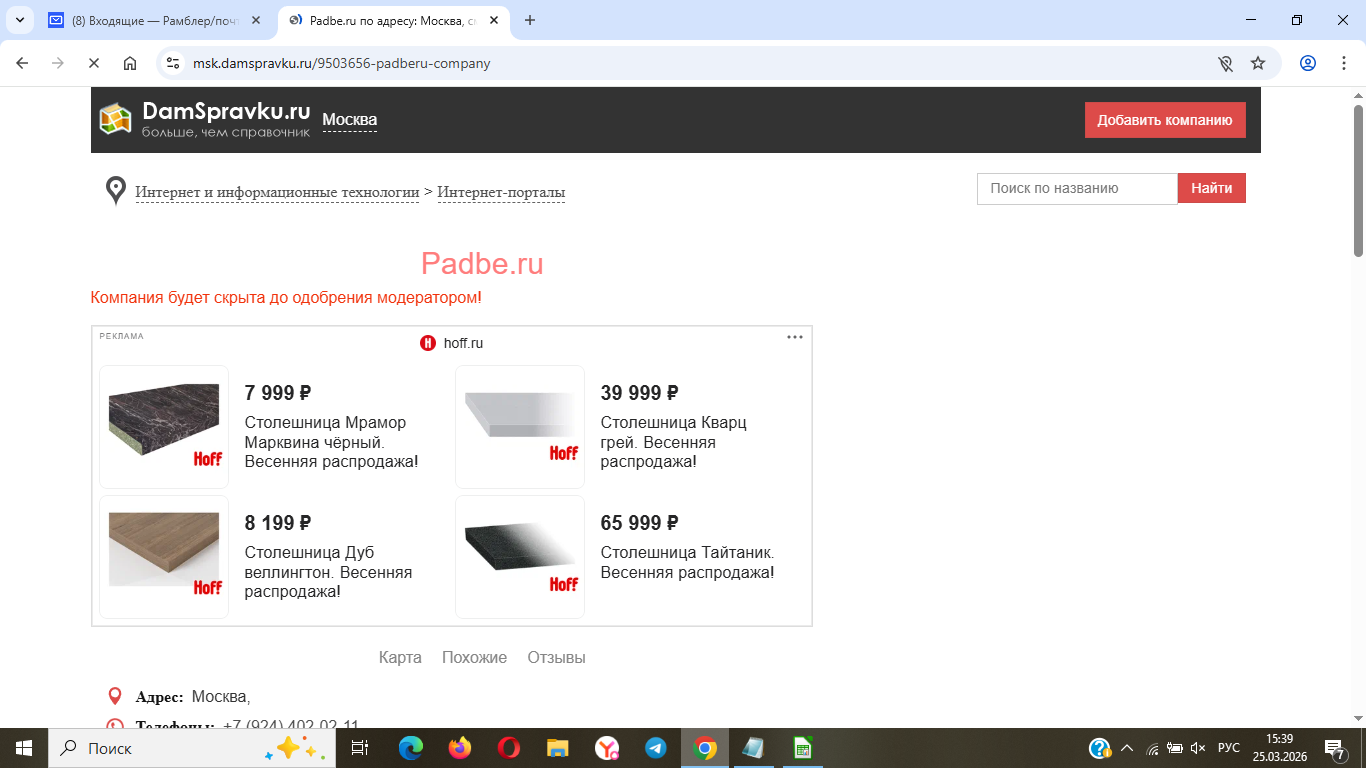Select the Padbe.ru browser tab
Image resolution: width=1366 pixels, height=768 pixels.
392,20
